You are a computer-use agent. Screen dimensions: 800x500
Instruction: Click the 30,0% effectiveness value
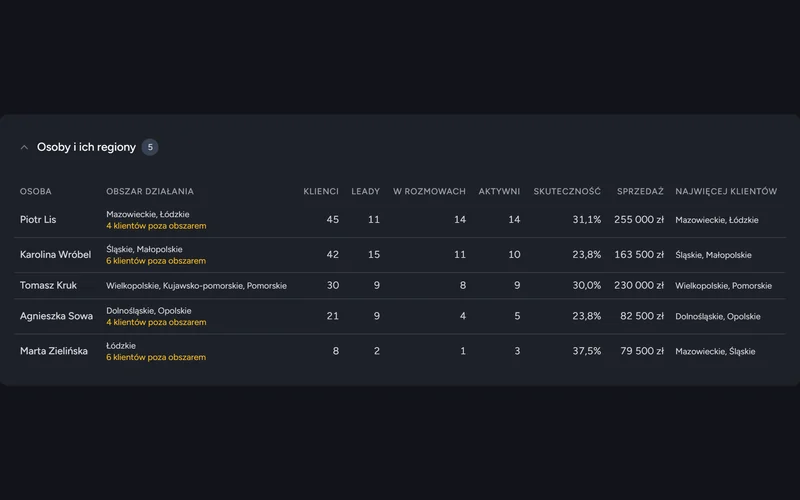pyautogui.click(x=587, y=285)
